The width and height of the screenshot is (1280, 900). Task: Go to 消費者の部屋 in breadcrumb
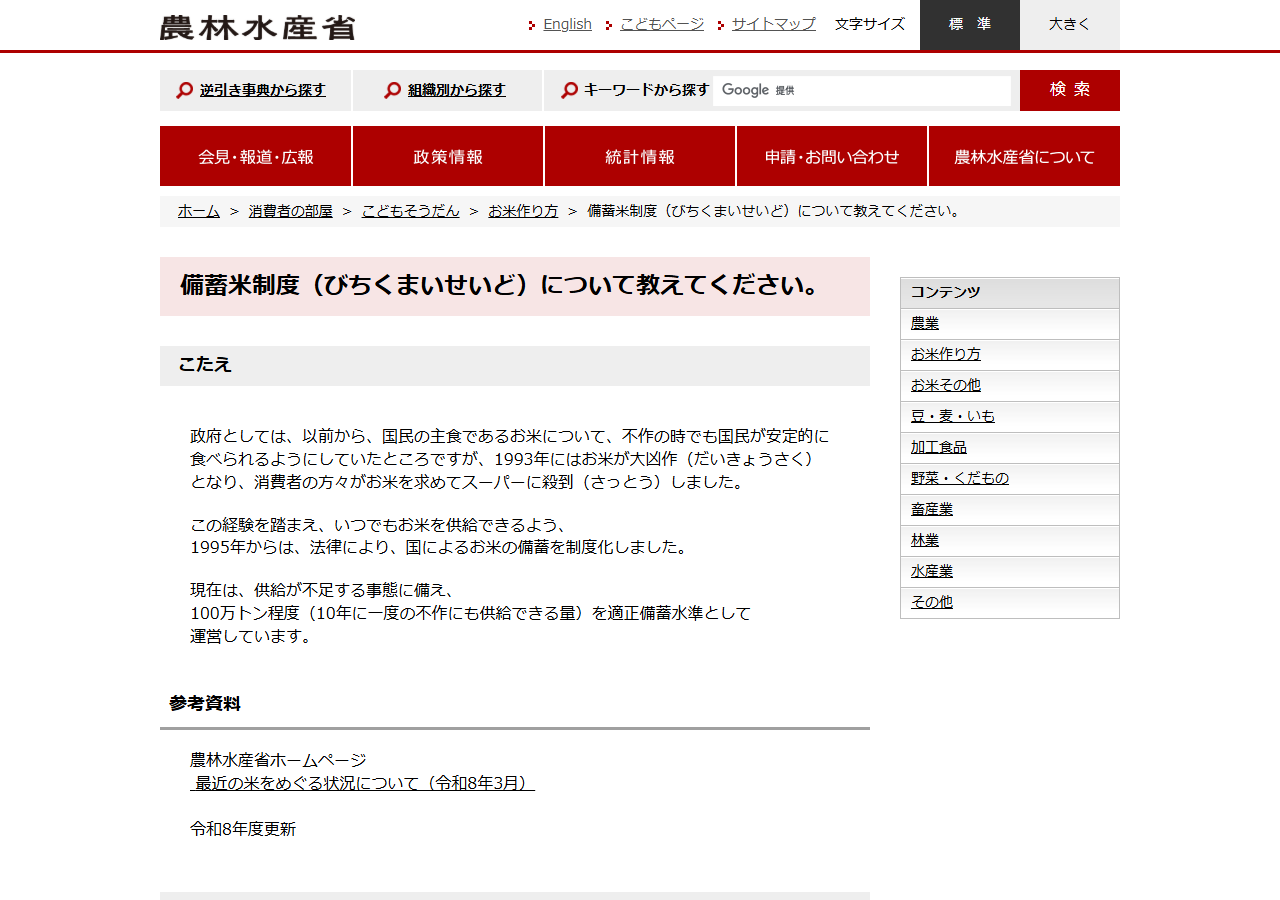[x=291, y=211]
